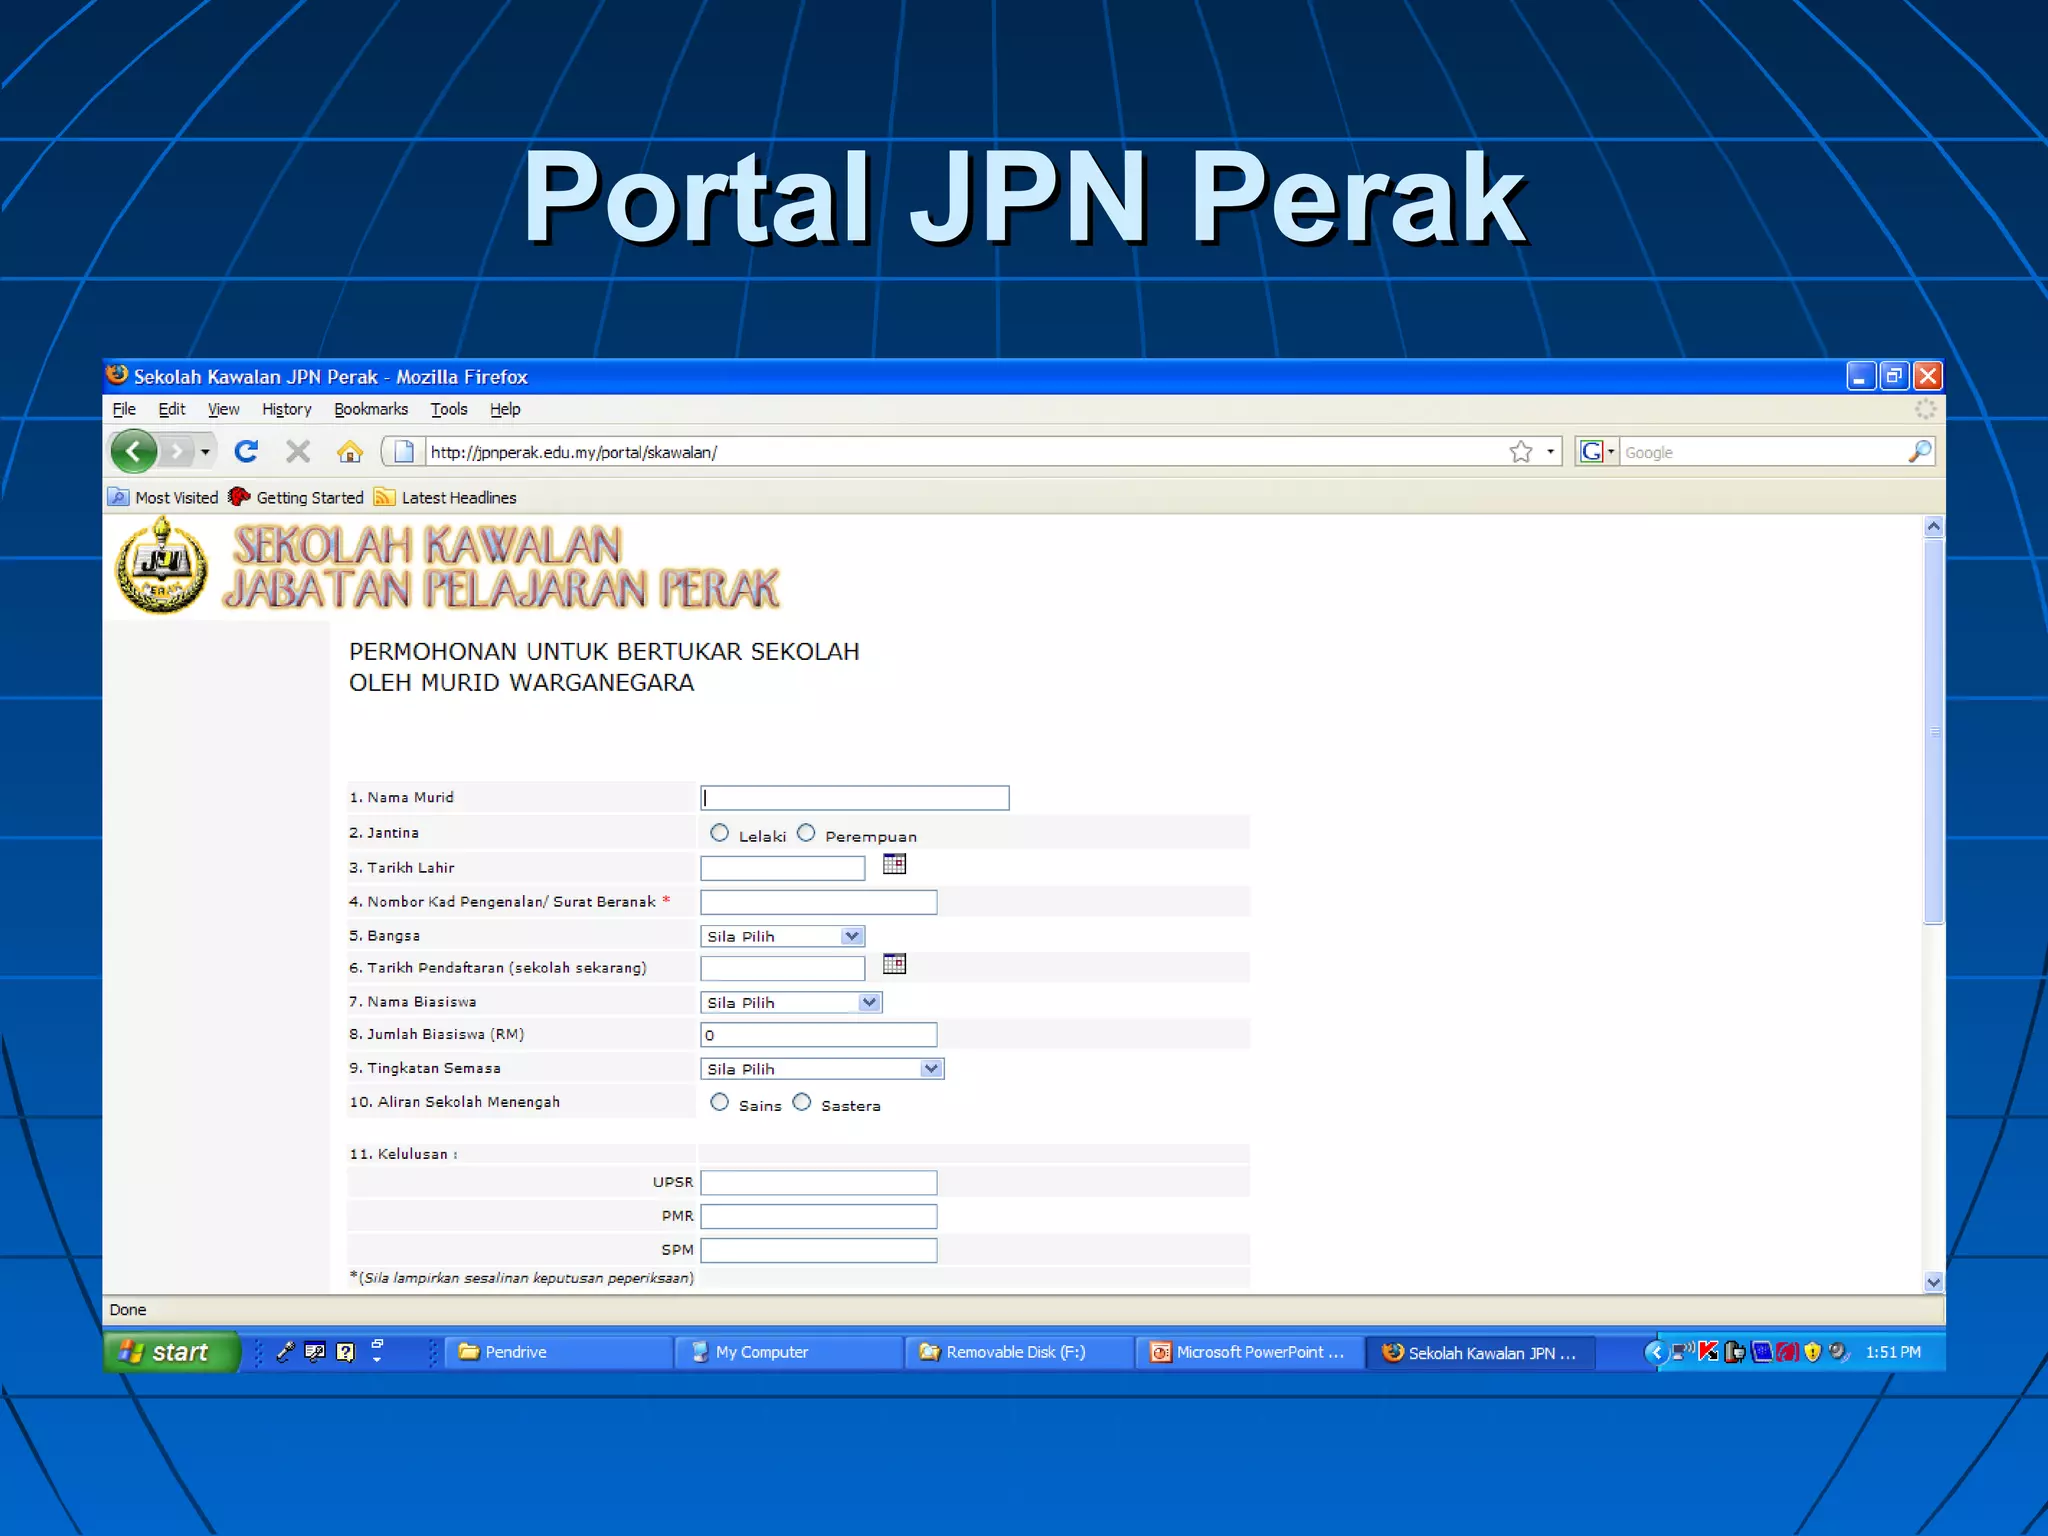Screen dimensions: 2048x1536
Task: Click the Nombor Kad Pengenalan field
Action: click(x=819, y=902)
